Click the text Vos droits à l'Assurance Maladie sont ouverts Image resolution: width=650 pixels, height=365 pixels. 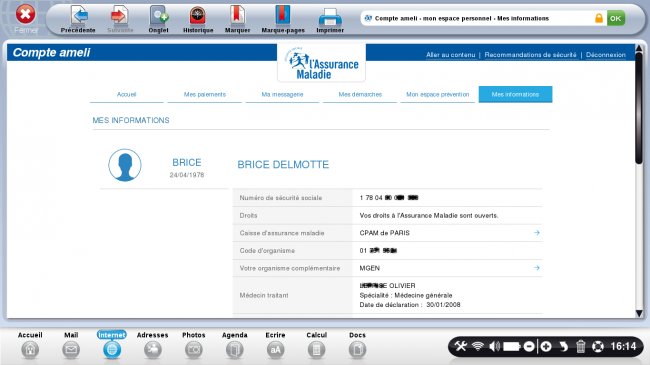(429, 216)
